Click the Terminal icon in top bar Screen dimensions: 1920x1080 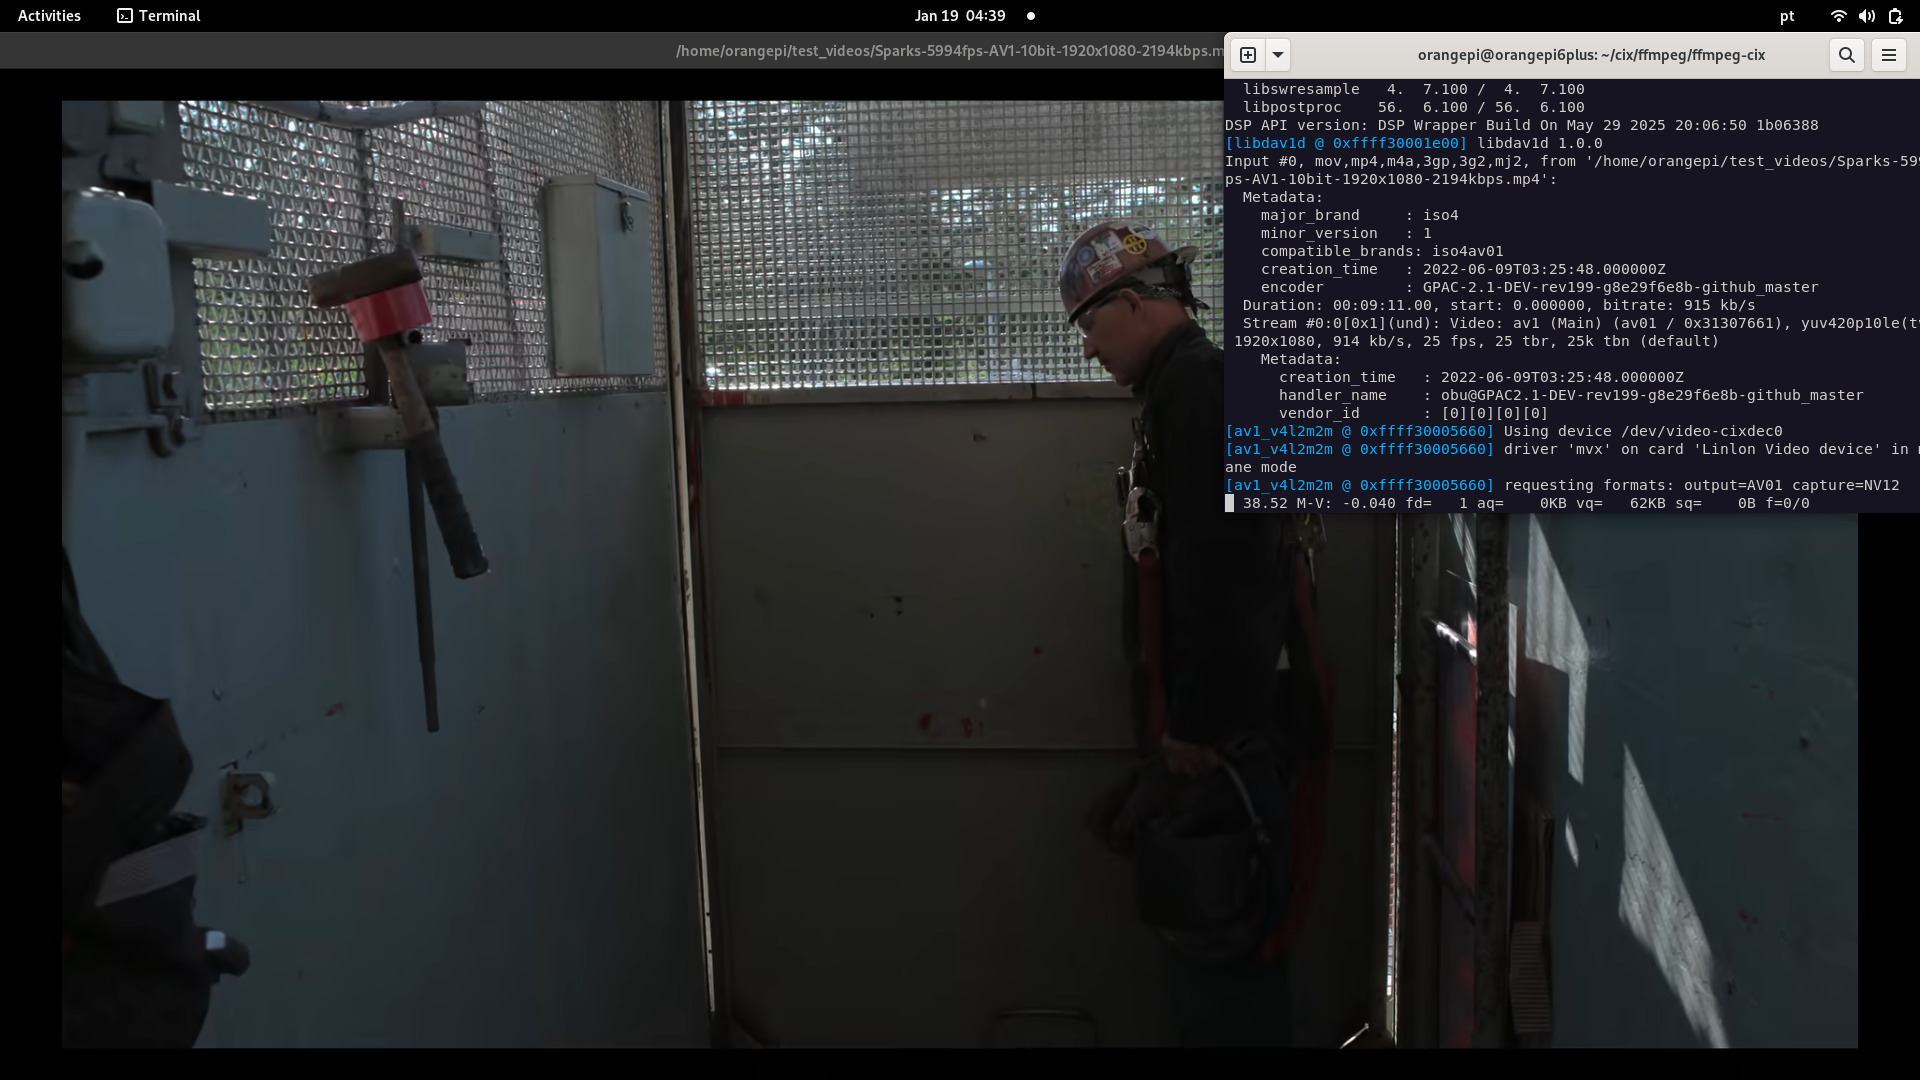(125, 16)
